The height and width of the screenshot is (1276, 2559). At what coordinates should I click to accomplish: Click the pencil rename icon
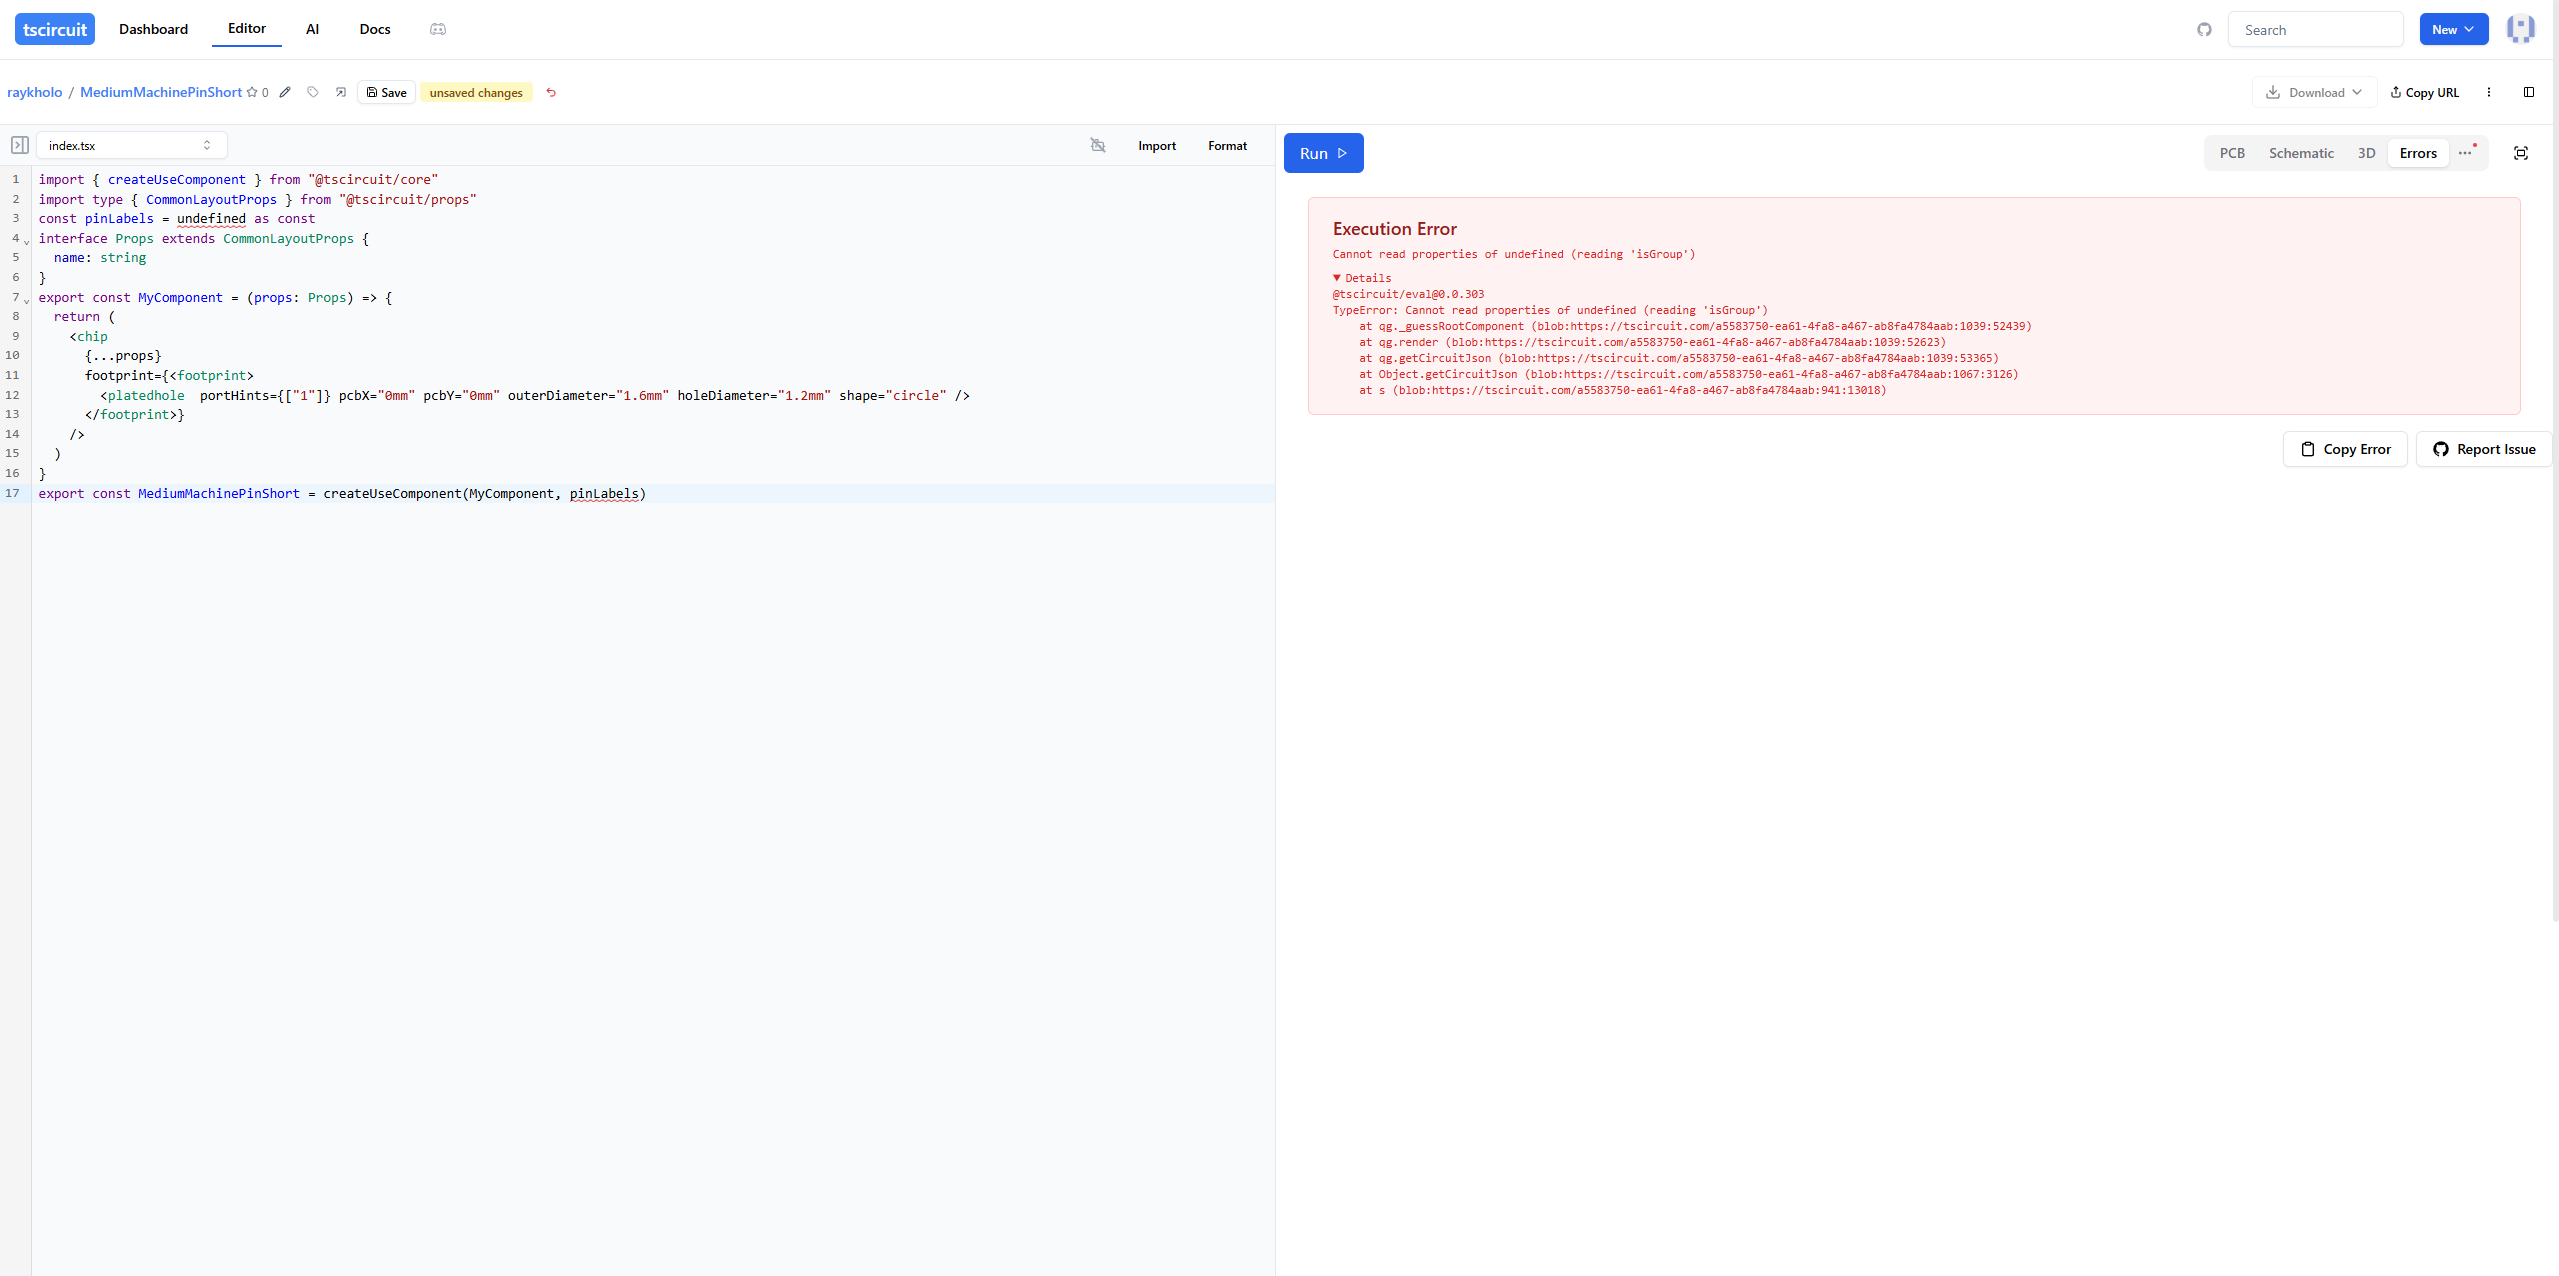coord(285,92)
